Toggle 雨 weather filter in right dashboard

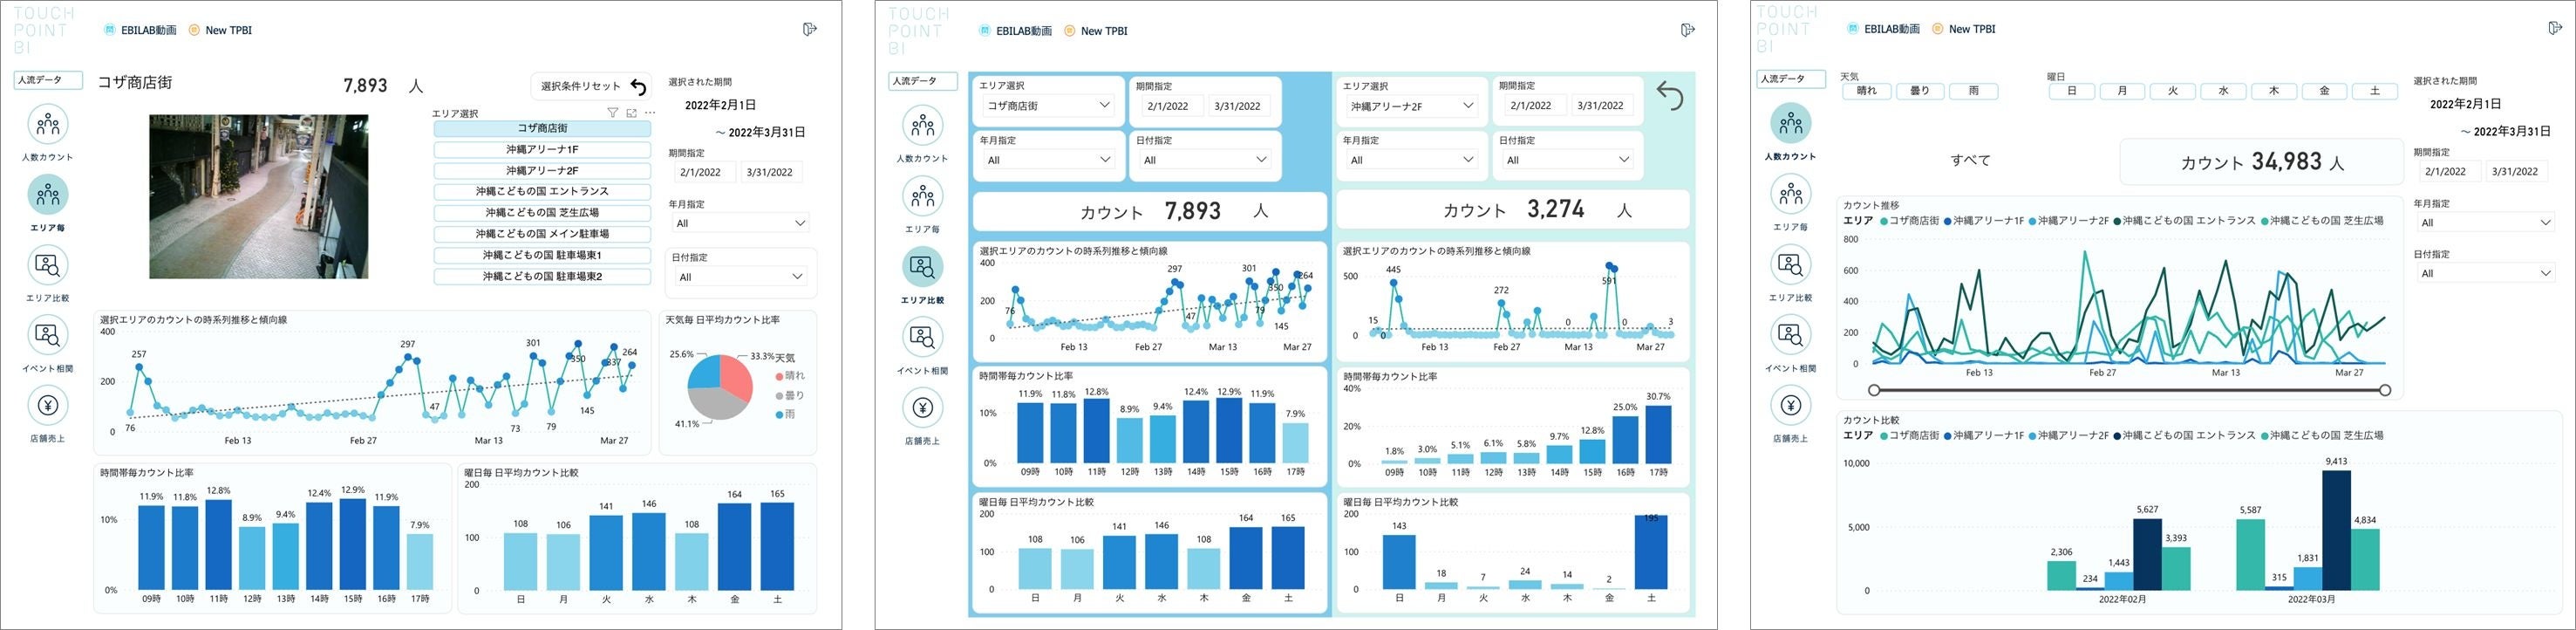point(1974,91)
